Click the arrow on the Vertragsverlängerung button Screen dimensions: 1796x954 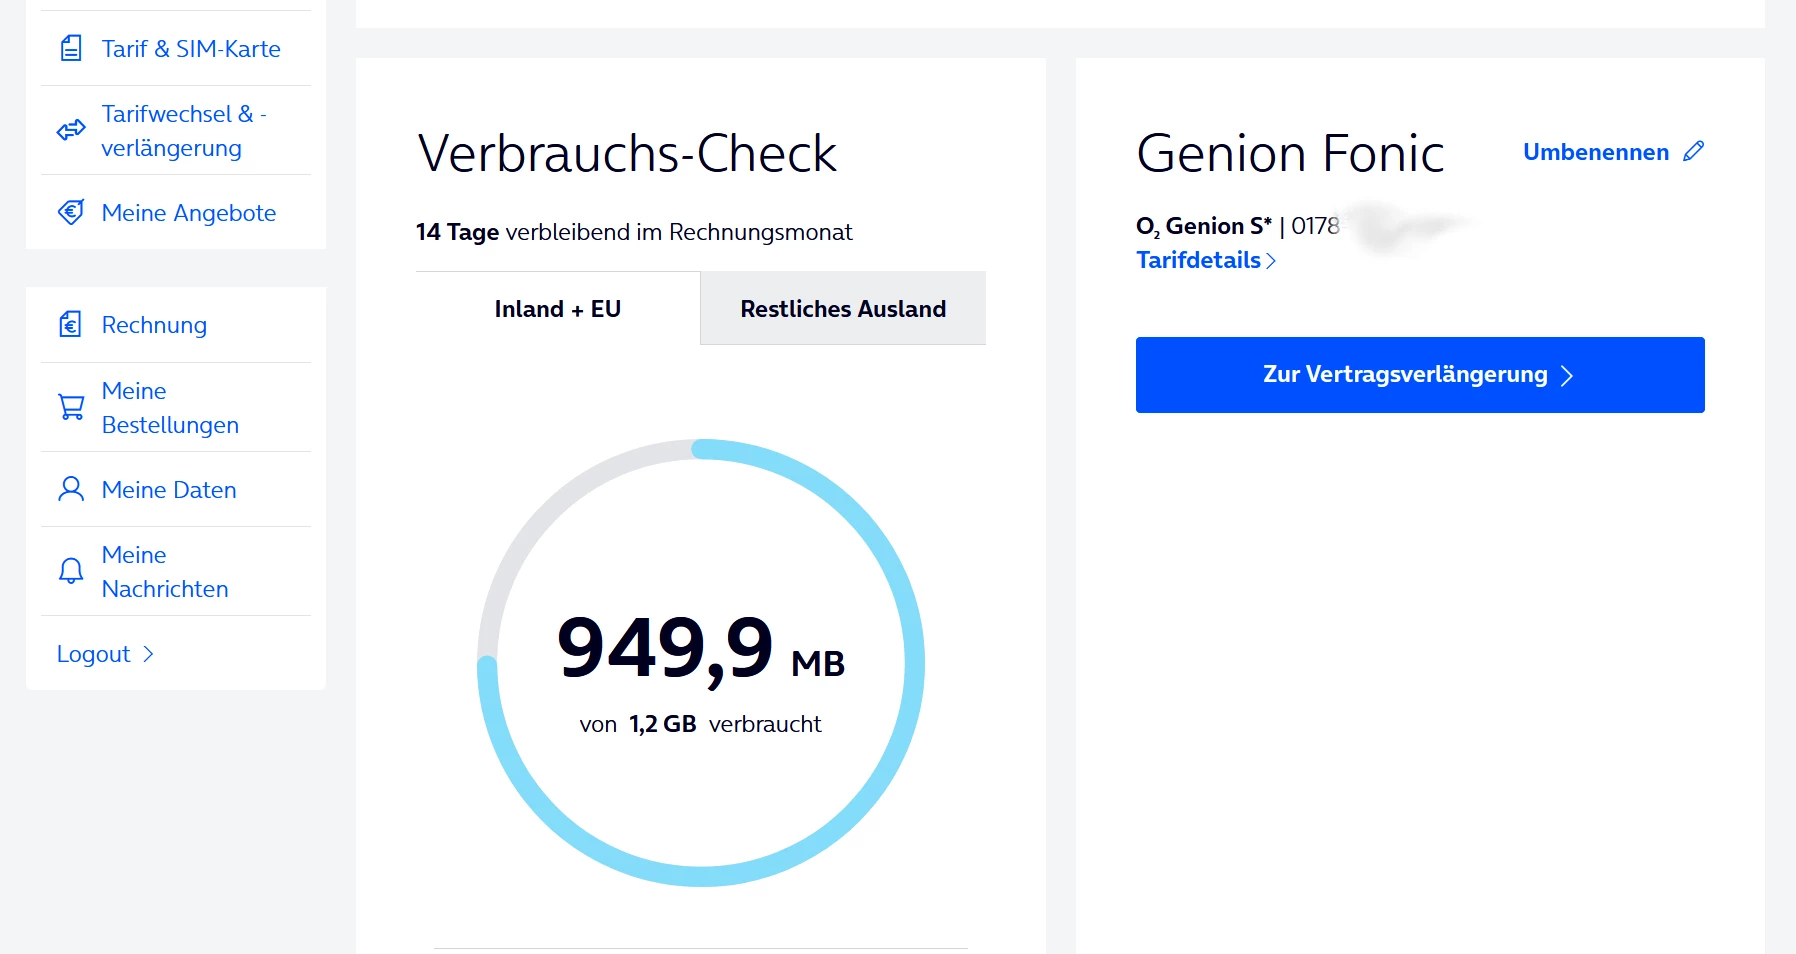(1567, 376)
